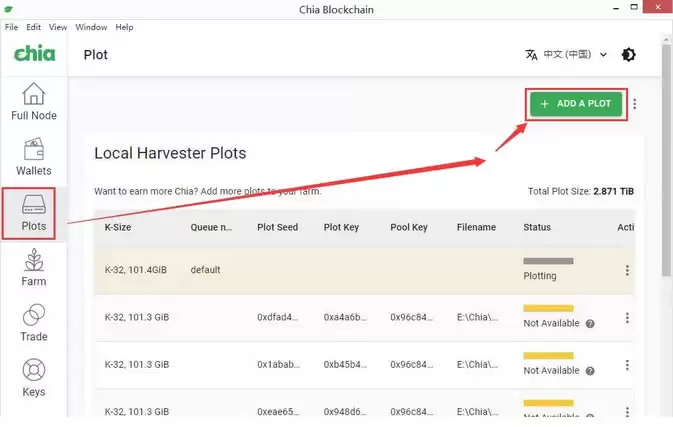Image resolution: width=673 pixels, height=427 pixels.
Task: Open the File menu
Action: 12,27
